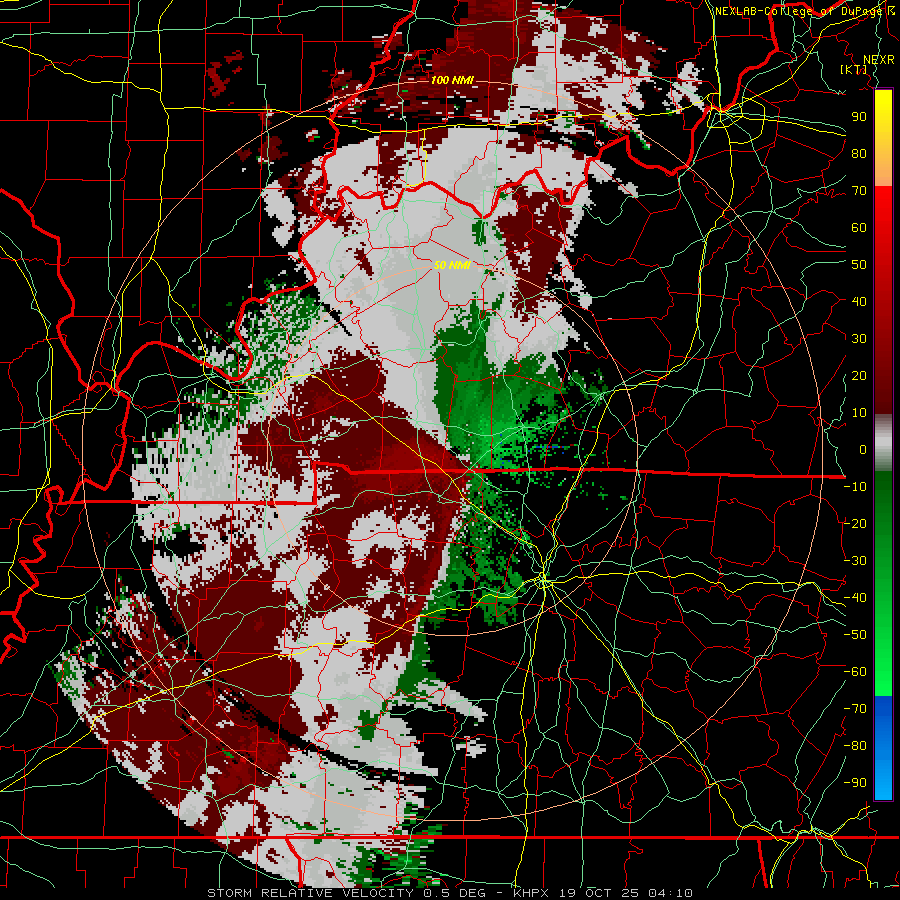Click the "100 NMI" range ring label
The image size is (900, 900).
point(452,80)
